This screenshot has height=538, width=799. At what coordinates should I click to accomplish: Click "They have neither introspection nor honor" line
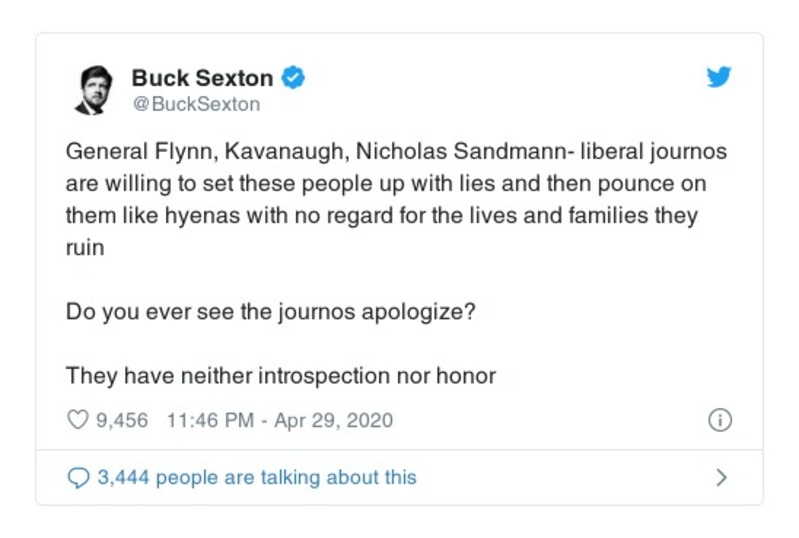pyautogui.click(x=281, y=376)
